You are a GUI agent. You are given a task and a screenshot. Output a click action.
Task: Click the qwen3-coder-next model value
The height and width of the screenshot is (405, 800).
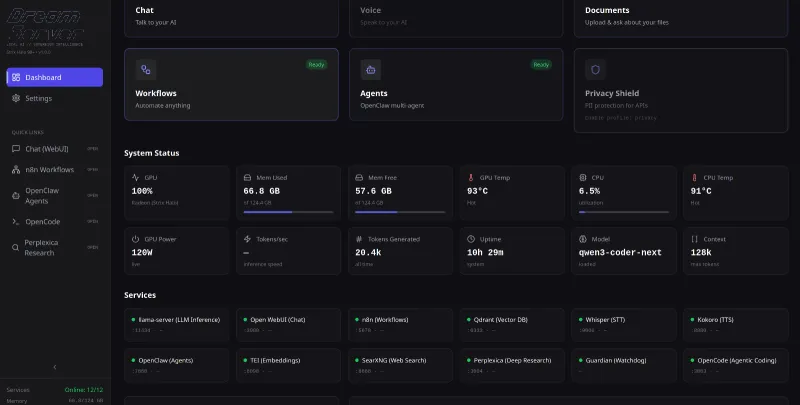[x=620, y=252]
